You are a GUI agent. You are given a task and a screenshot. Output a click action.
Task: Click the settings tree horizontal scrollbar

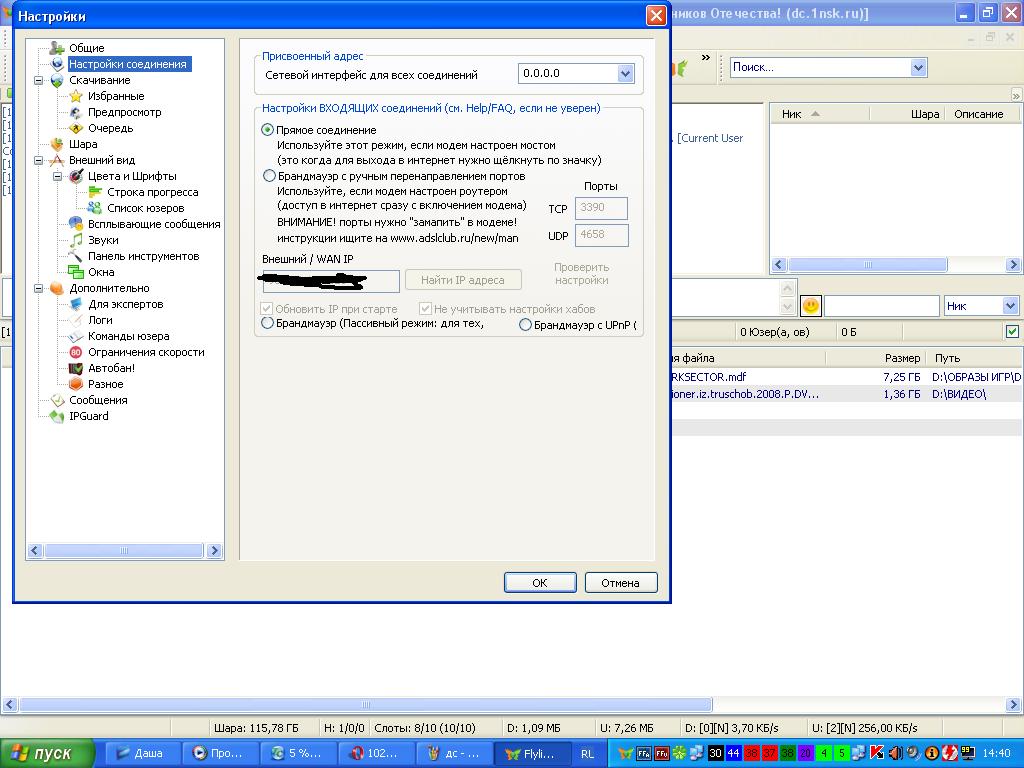(126, 550)
